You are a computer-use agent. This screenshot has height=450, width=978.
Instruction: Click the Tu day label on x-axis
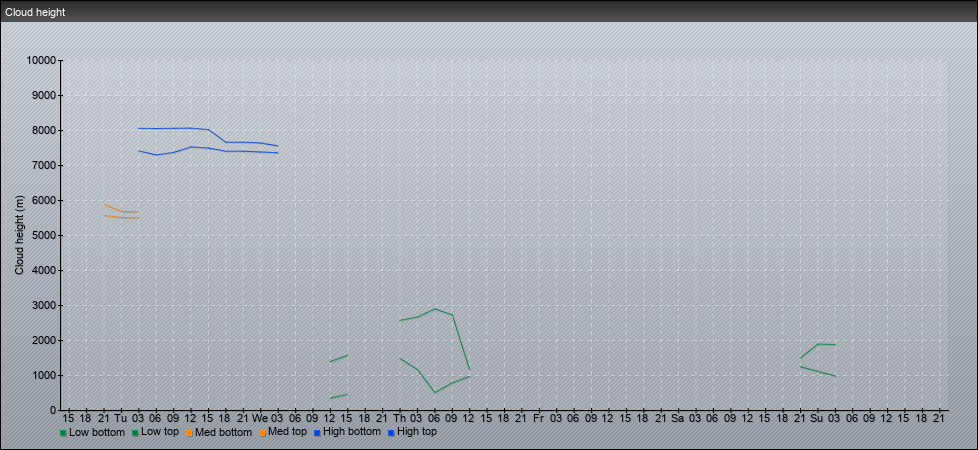(121, 419)
